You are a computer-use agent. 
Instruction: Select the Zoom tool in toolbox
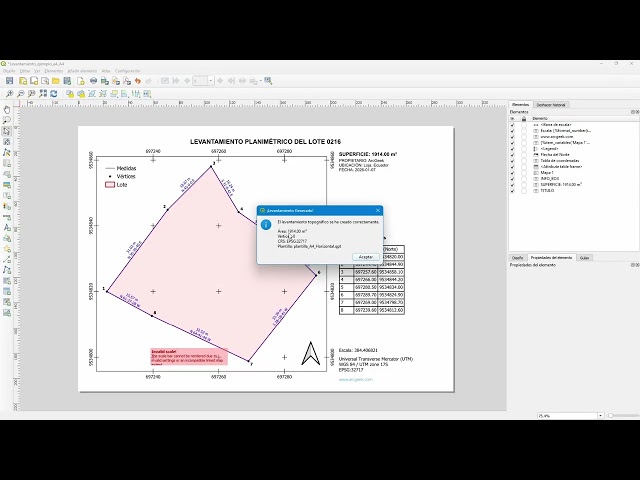(7, 120)
